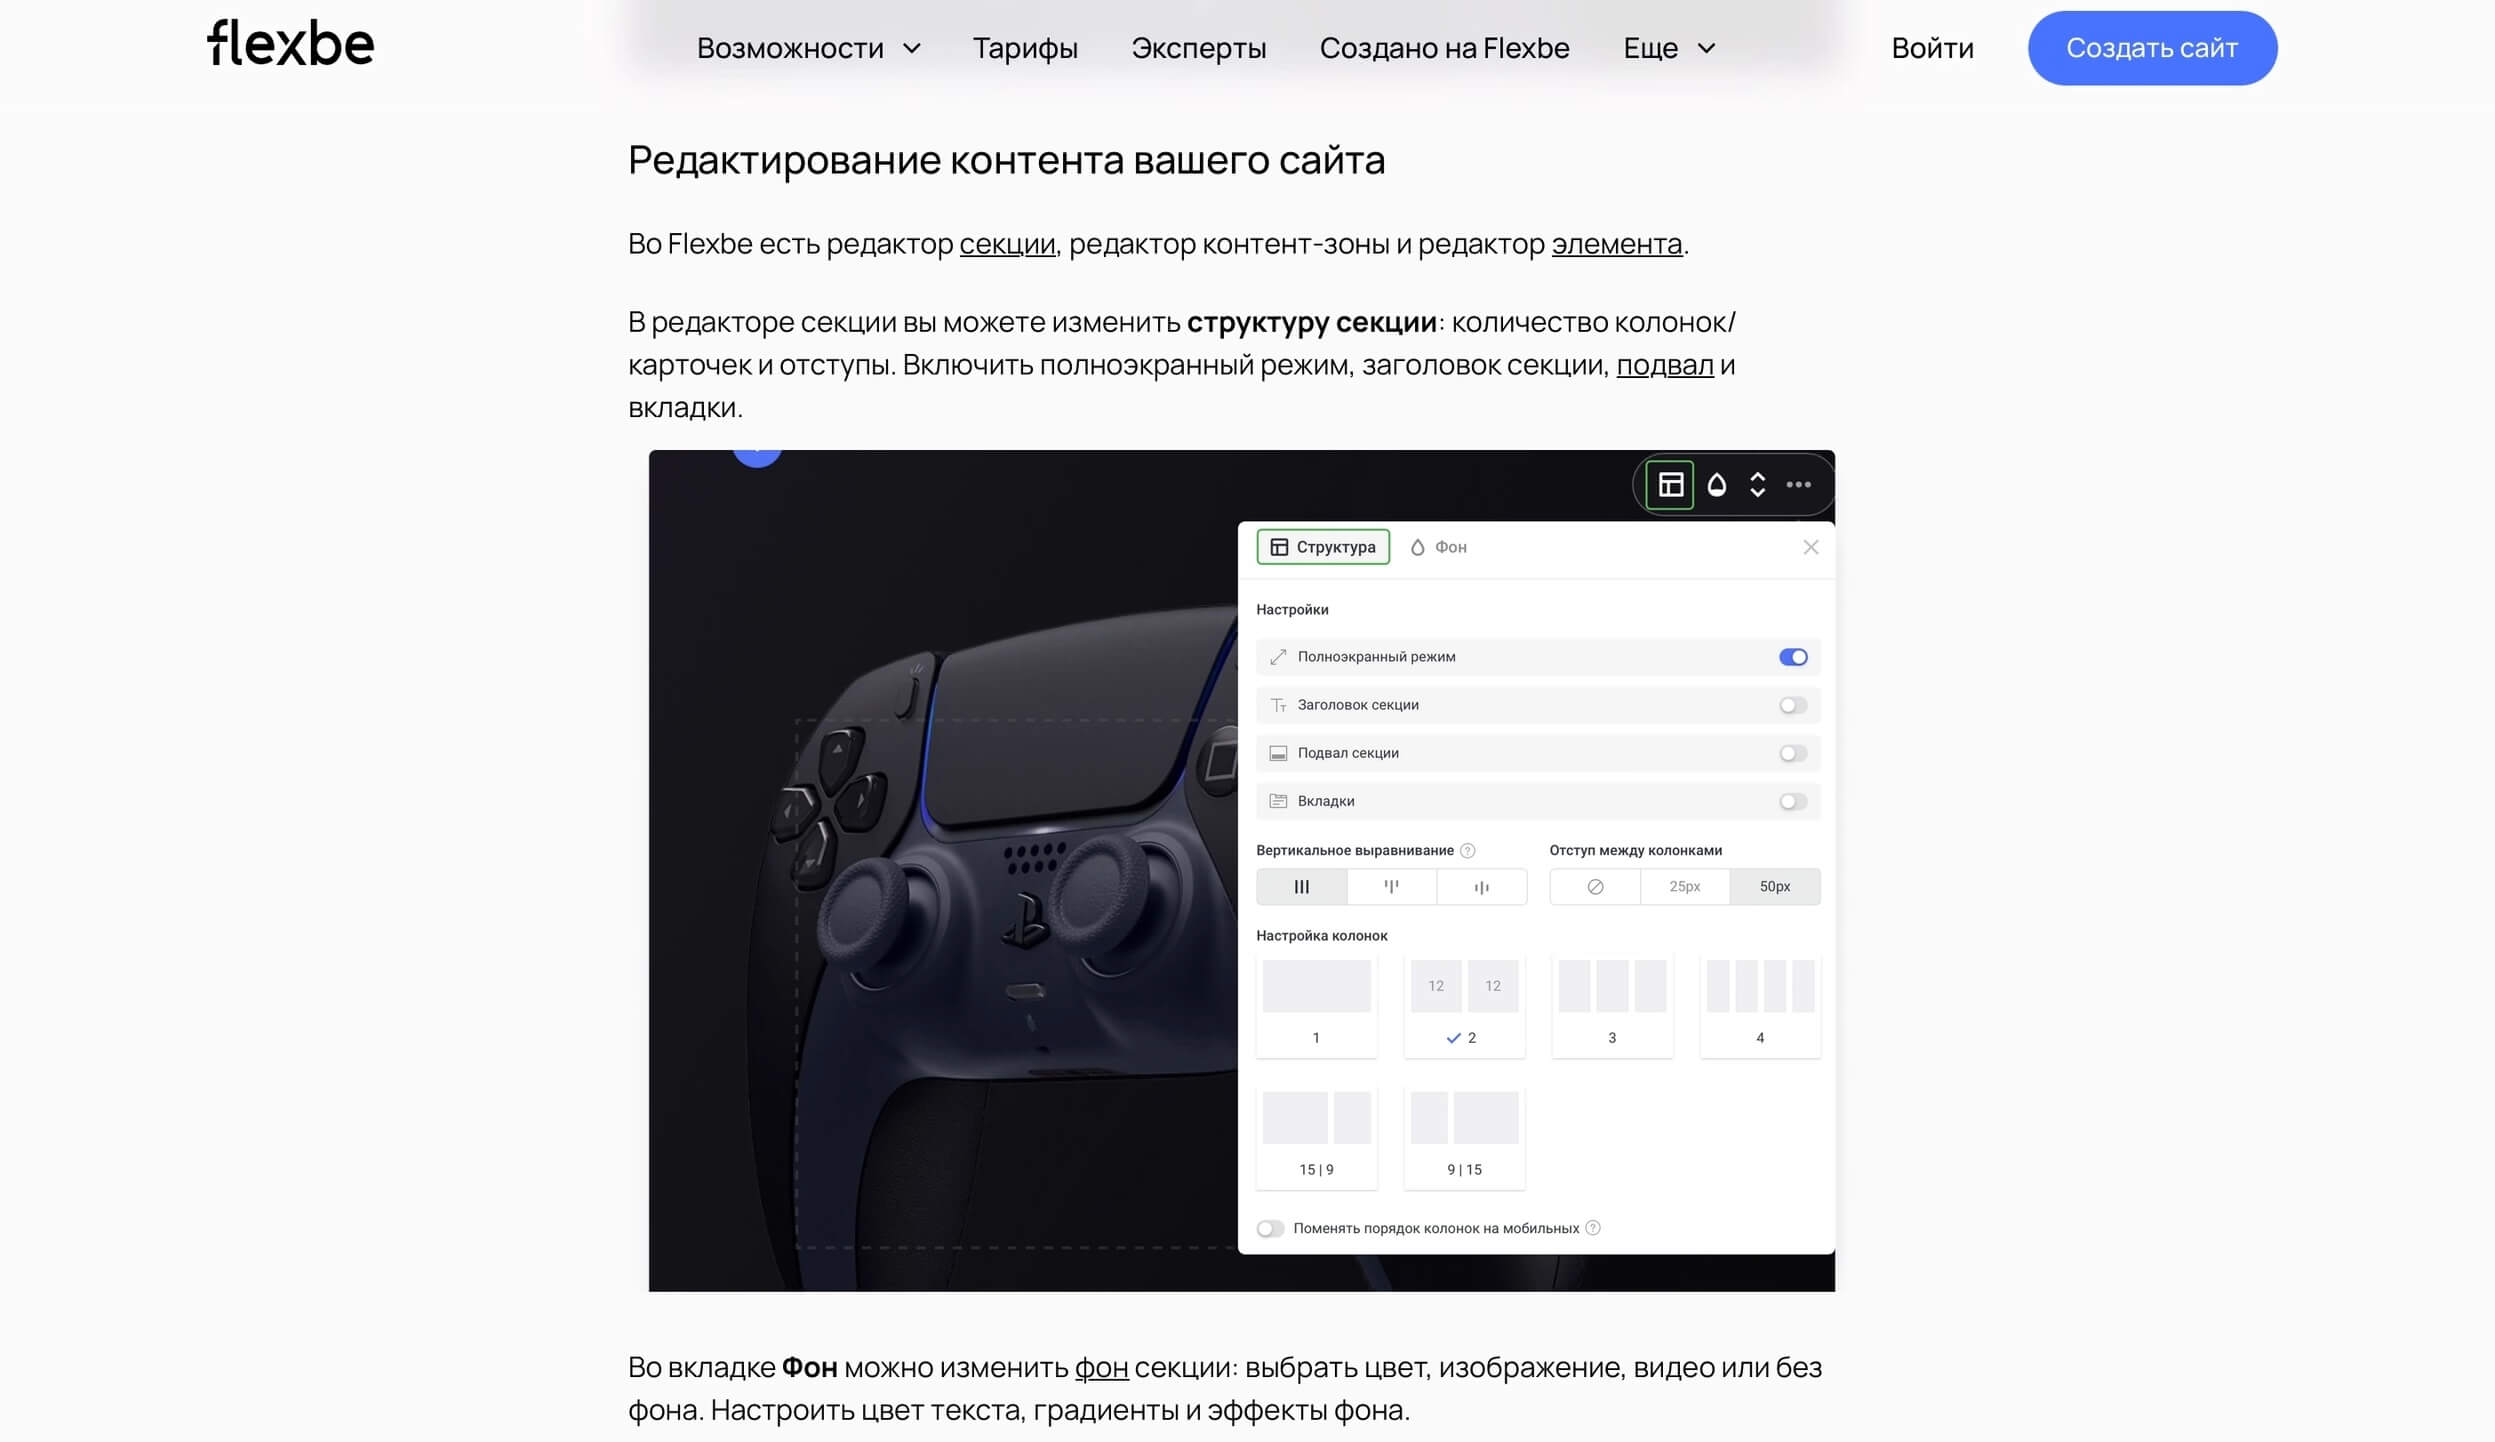Expand the Возможности menu
The image size is (2495, 1442).
pos(808,48)
